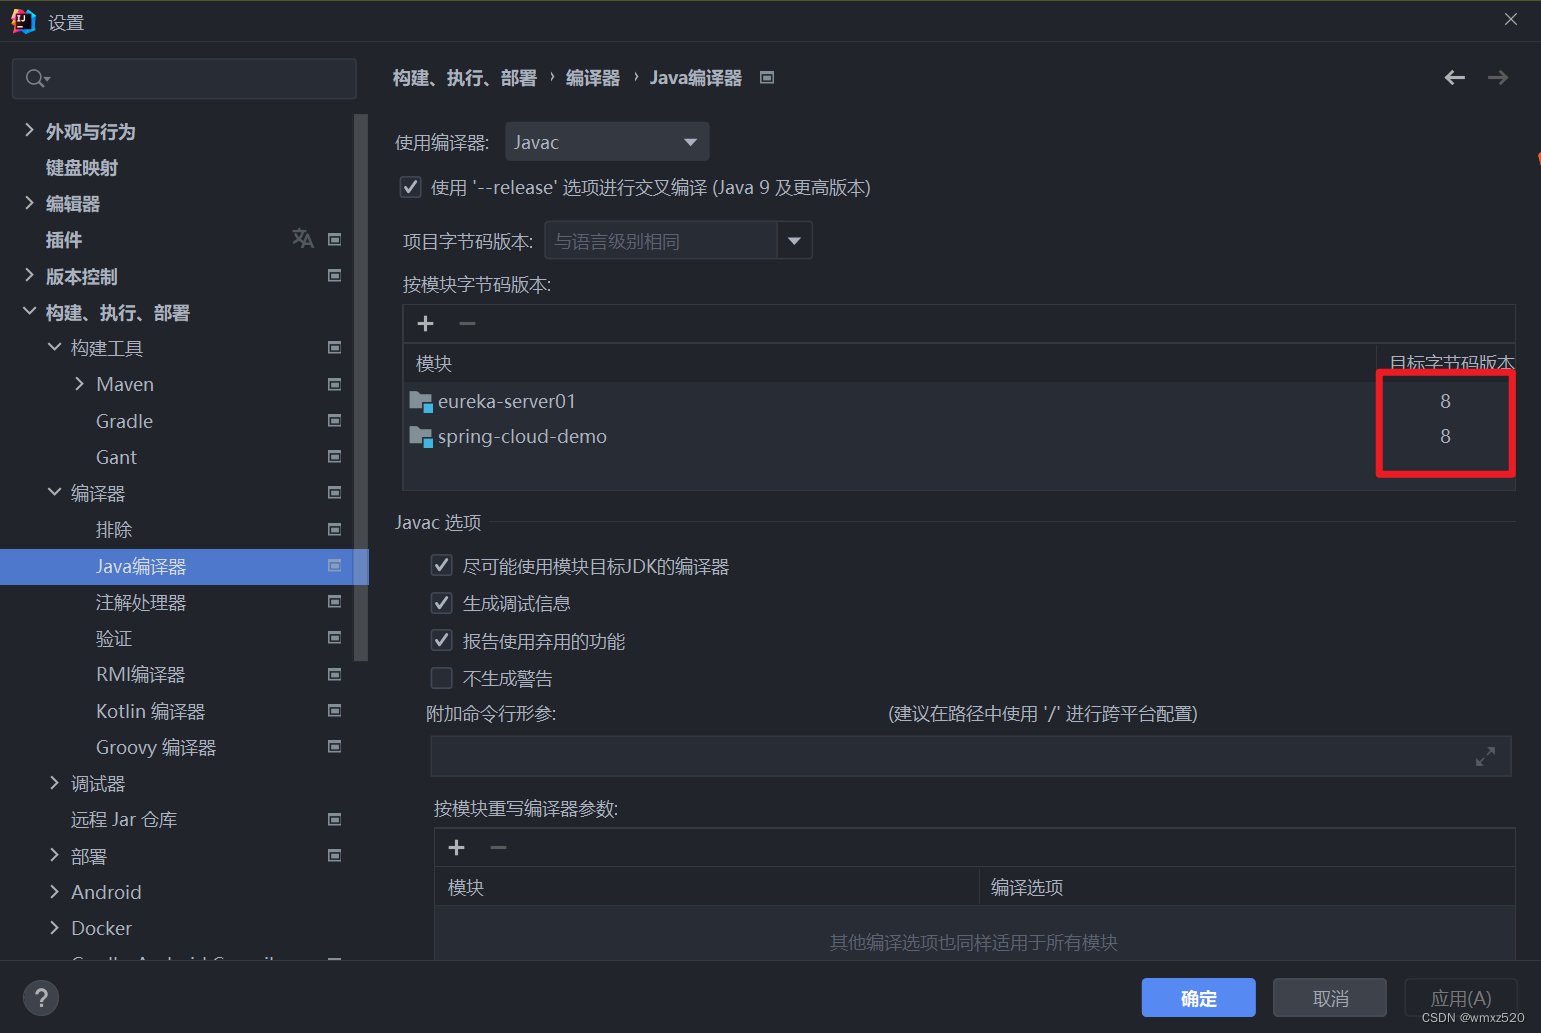Image resolution: width=1541 pixels, height=1033 pixels.
Task: Click 编译器 breadcrumb link
Action: (x=593, y=78)
